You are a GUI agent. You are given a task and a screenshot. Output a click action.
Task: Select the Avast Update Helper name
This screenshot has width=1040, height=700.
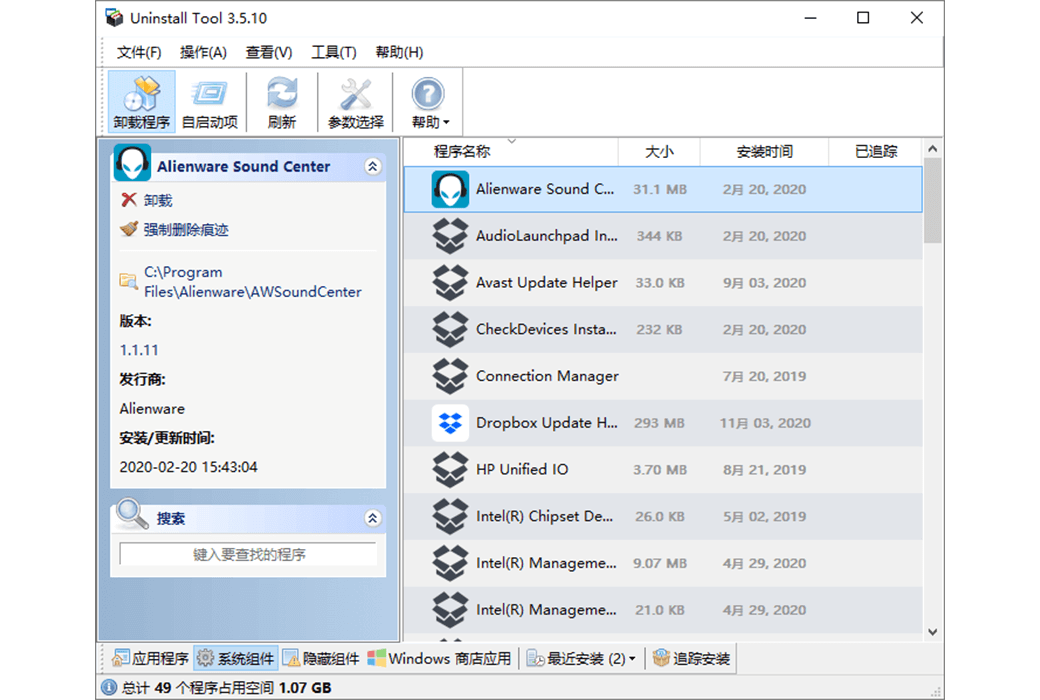[x=547, y=283]
